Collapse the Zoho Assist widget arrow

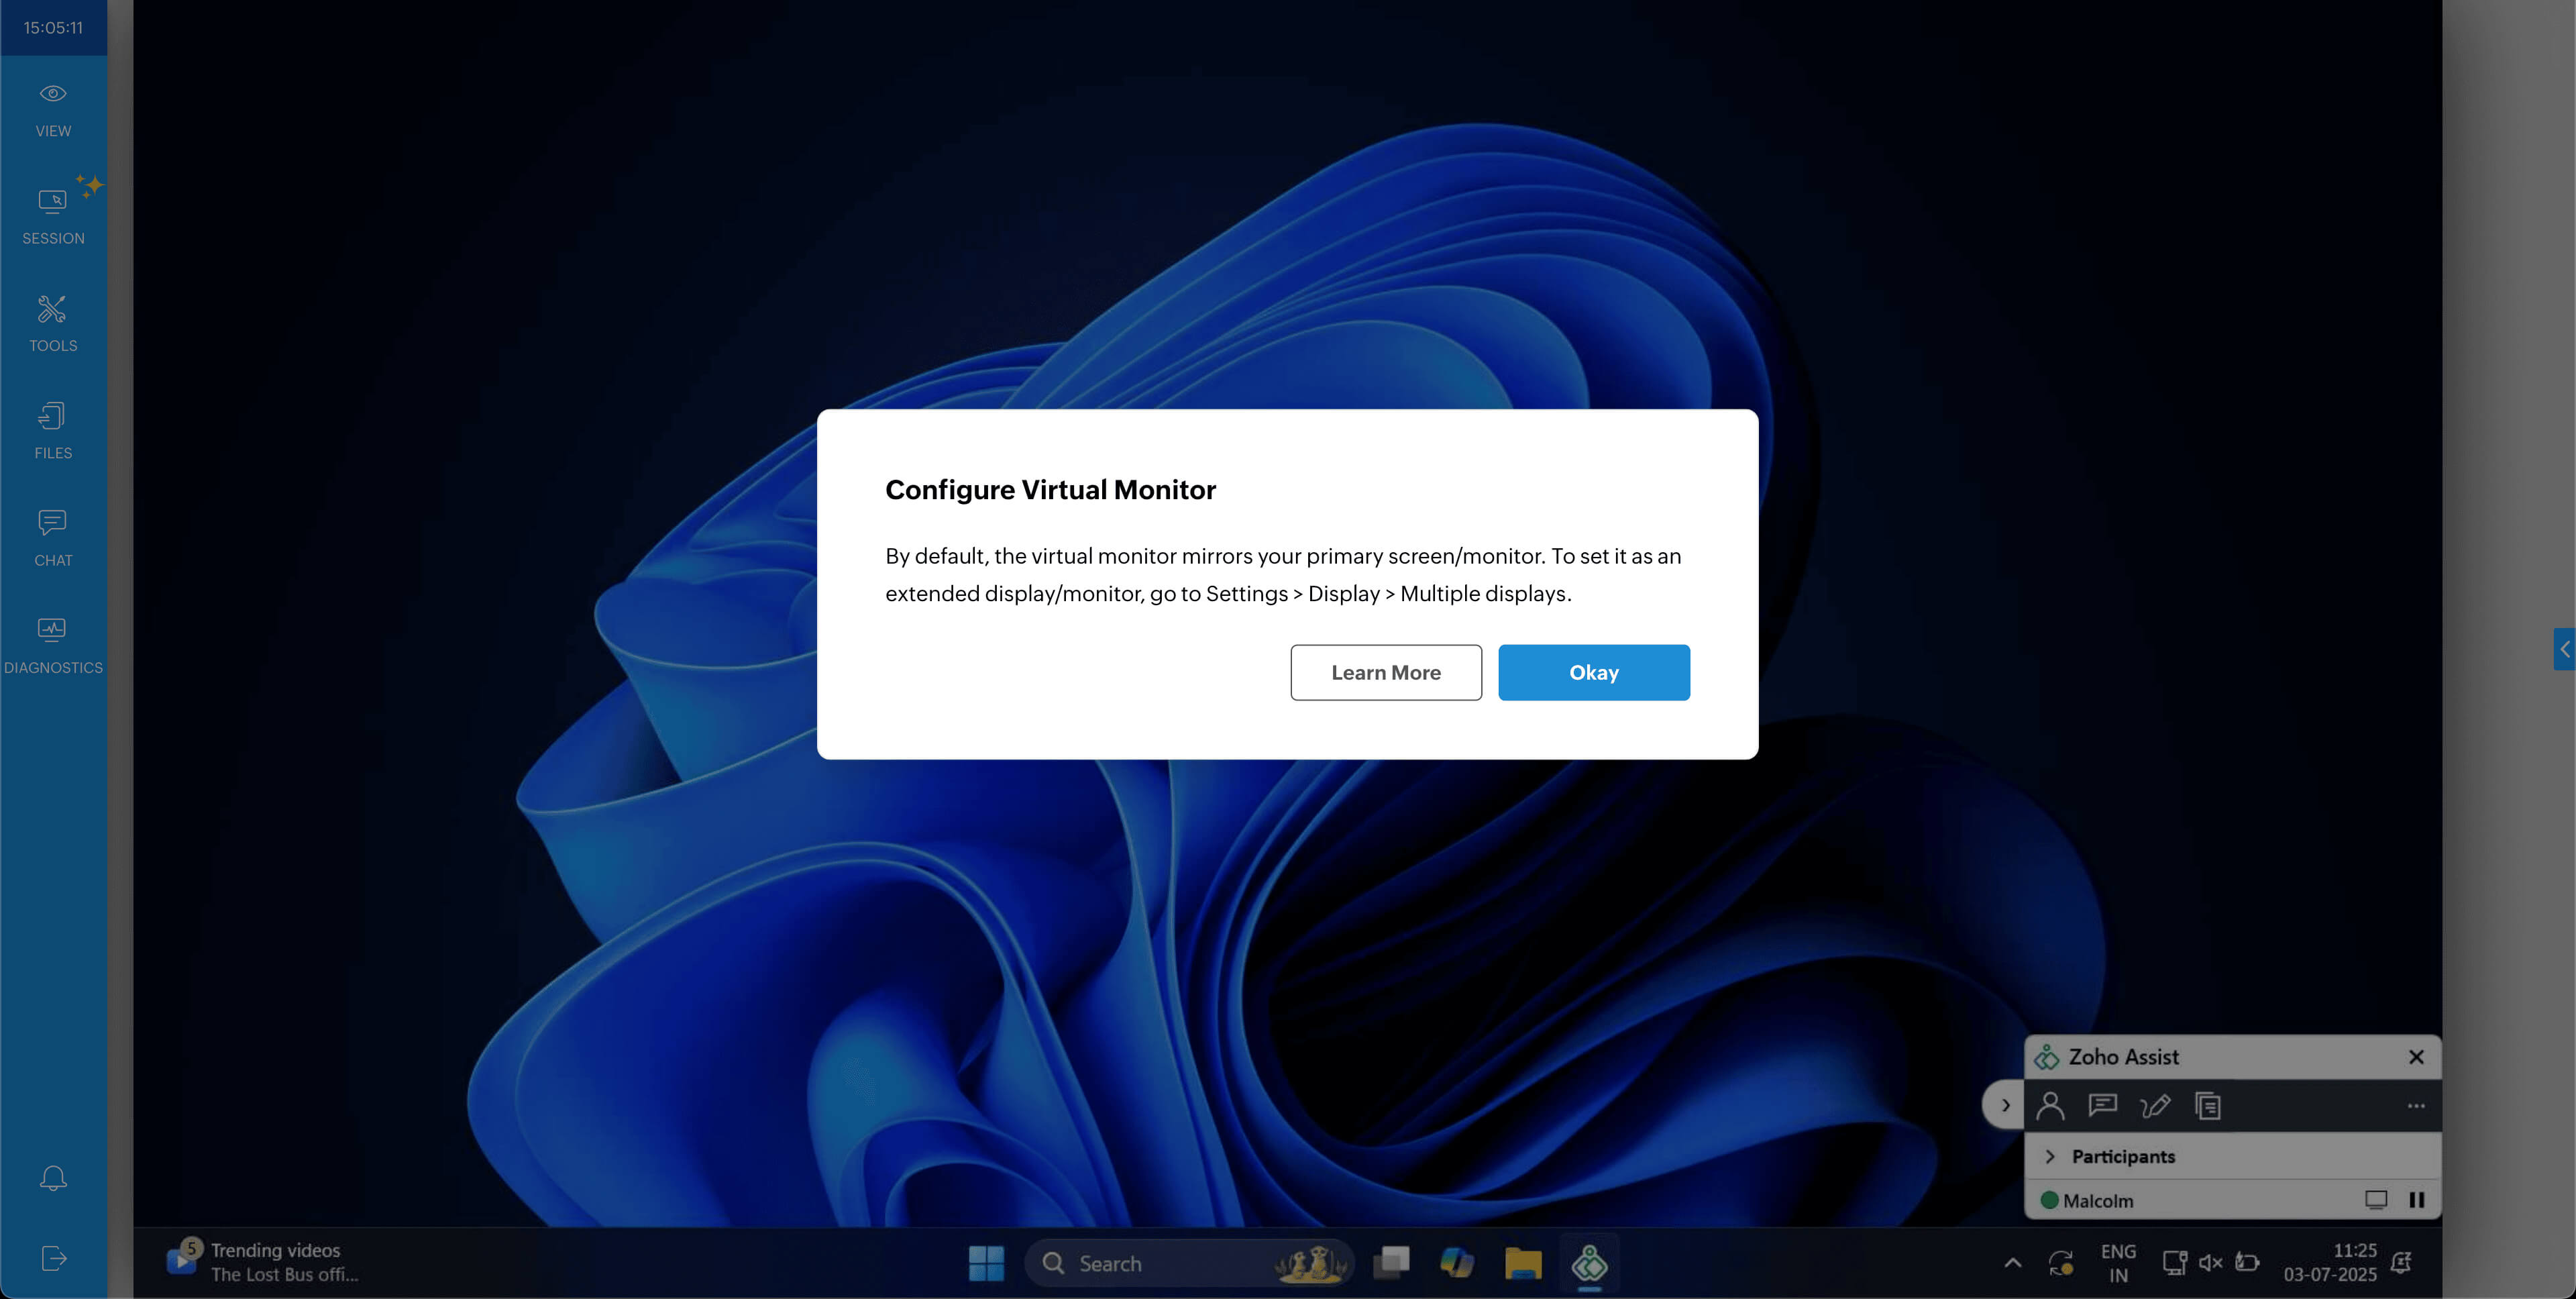[x=2004, y=1105]
